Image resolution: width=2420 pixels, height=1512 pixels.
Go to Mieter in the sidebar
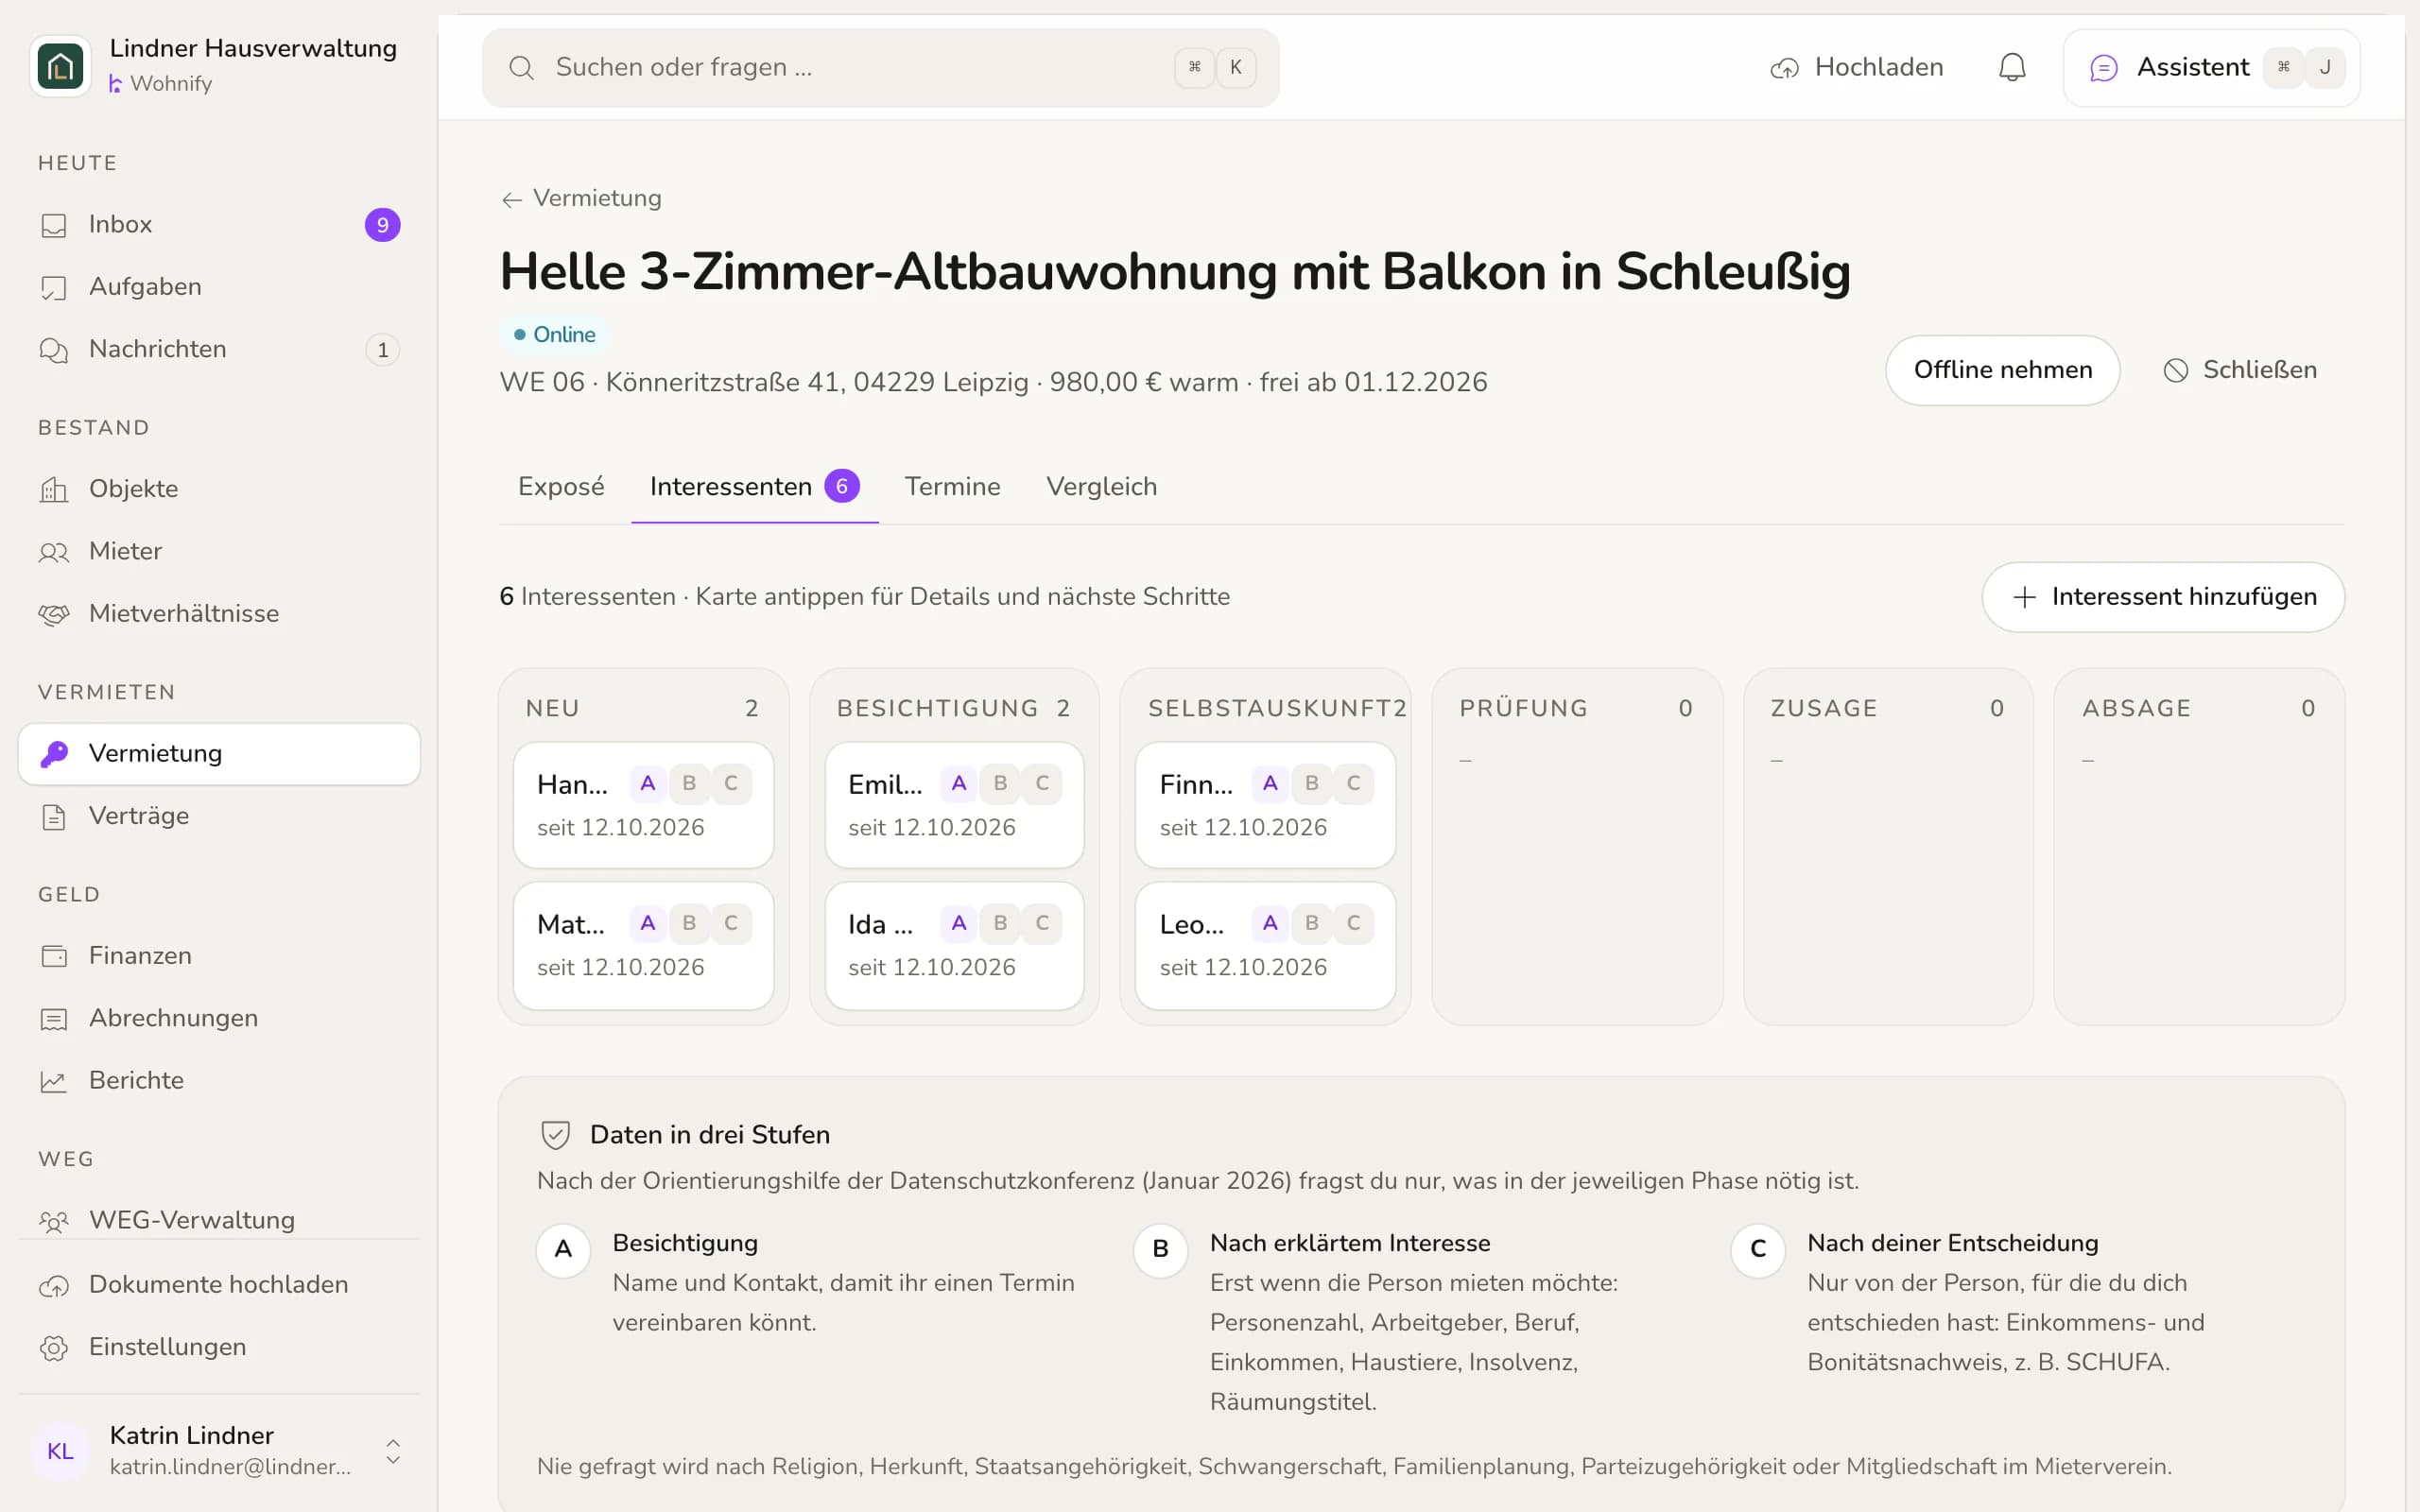(x=219, y=551)
